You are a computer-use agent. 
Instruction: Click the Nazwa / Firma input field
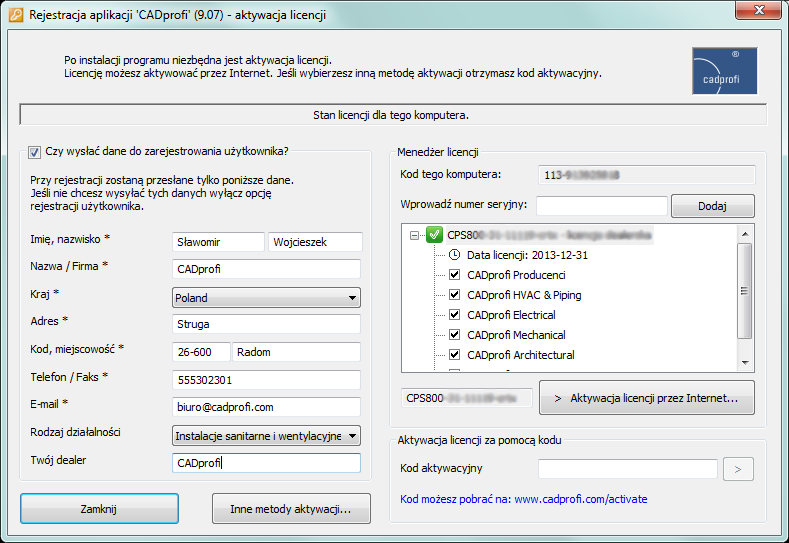[x=266, y=269]
